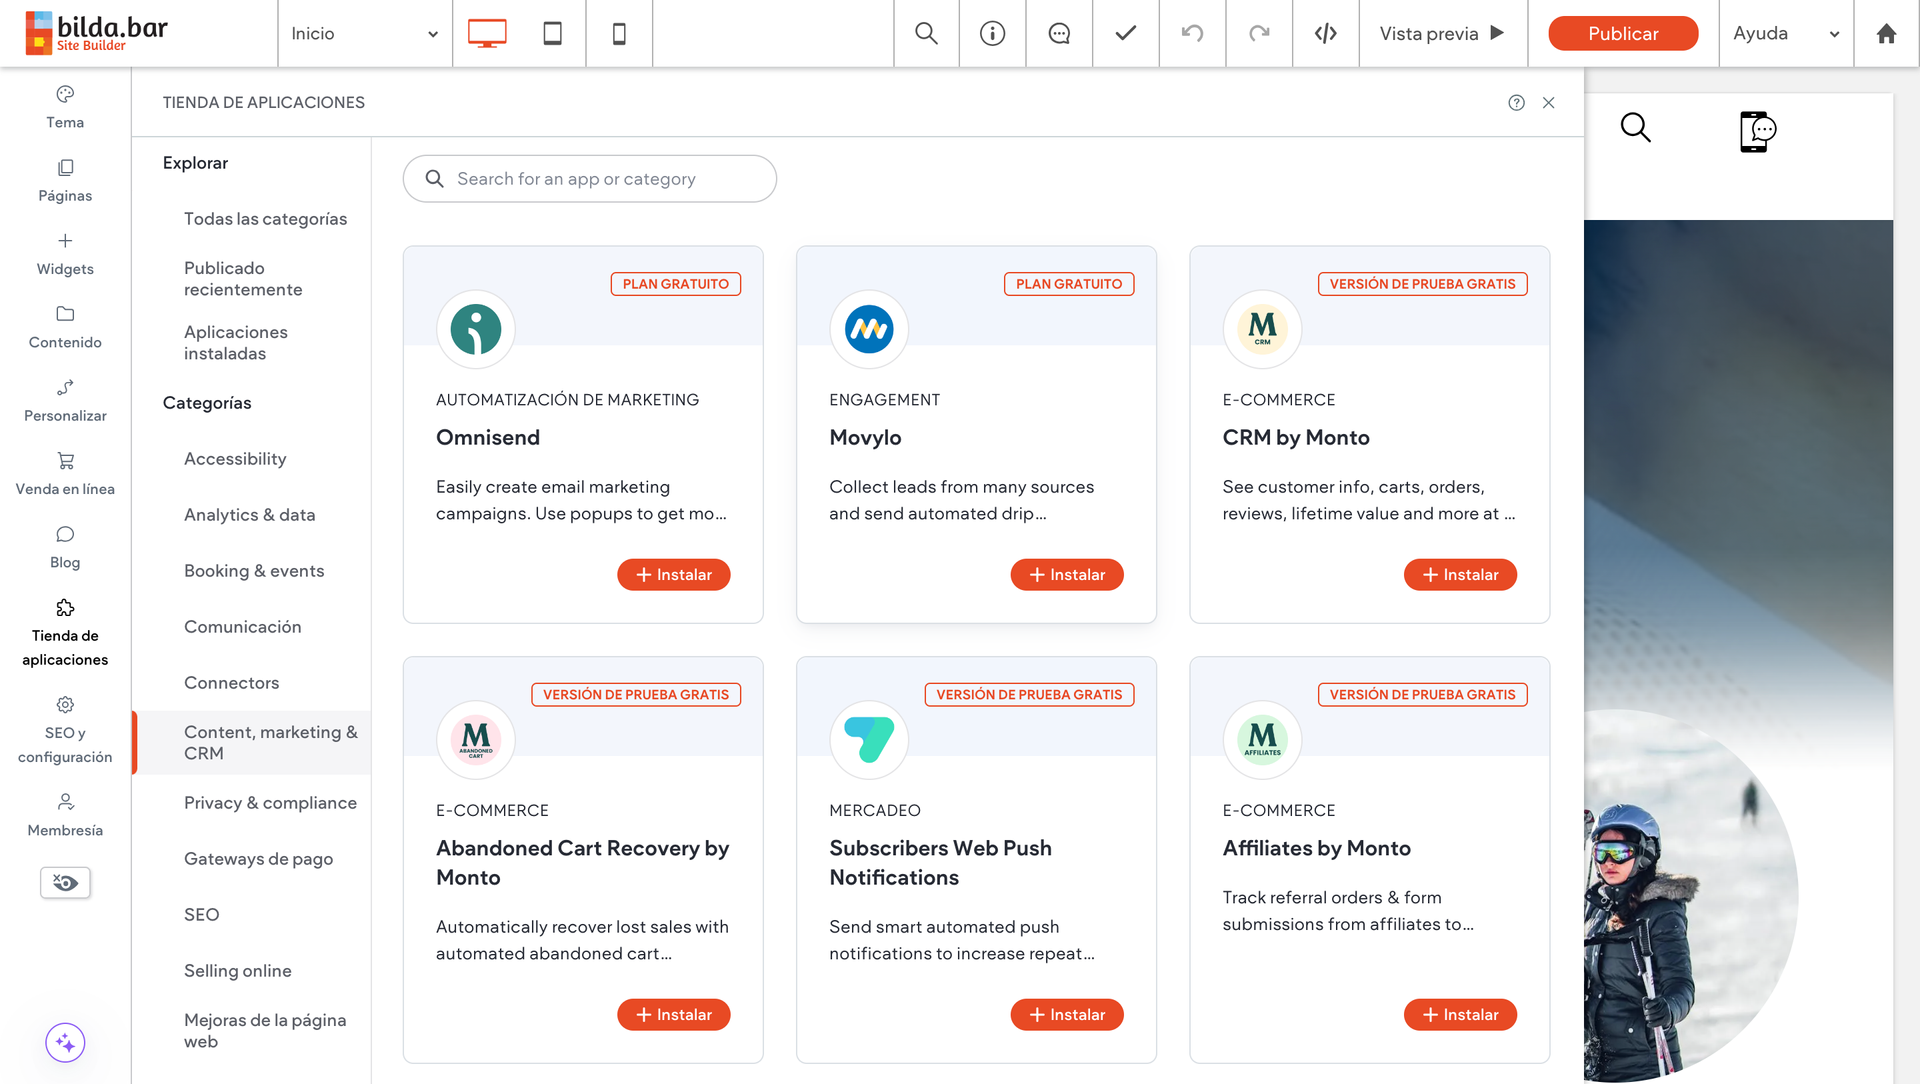Click the skier photo in preview
The width and height of the screenshot is (1920, 1084).
pyautogui.click(x=1690, y=895)
